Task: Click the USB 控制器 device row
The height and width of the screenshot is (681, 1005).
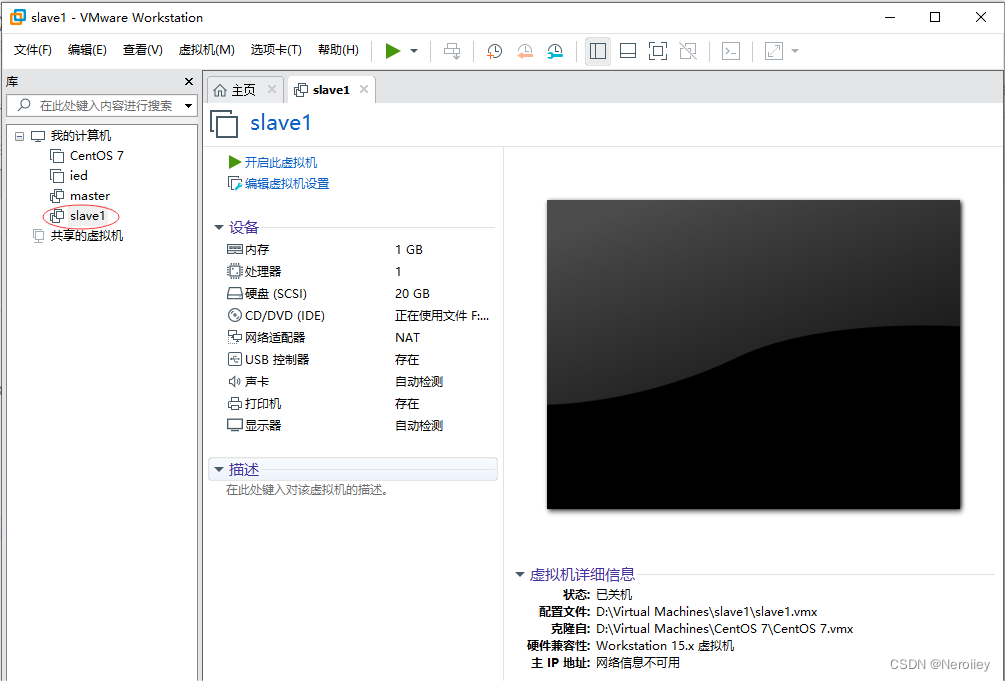Action: (x=359, y=359)
